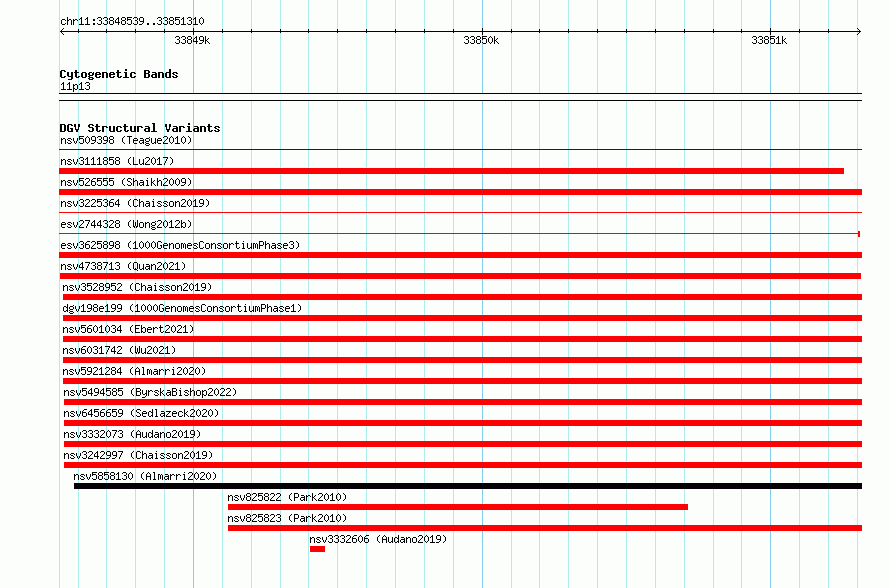This screenshot has width=890, height=588.
Task: Click the 11p13 band label
Action: pos(75,86)
